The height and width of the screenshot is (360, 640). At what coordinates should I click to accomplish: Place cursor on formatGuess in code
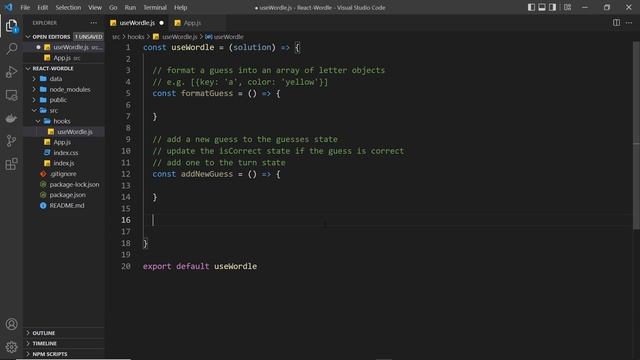tap(207, 93)
